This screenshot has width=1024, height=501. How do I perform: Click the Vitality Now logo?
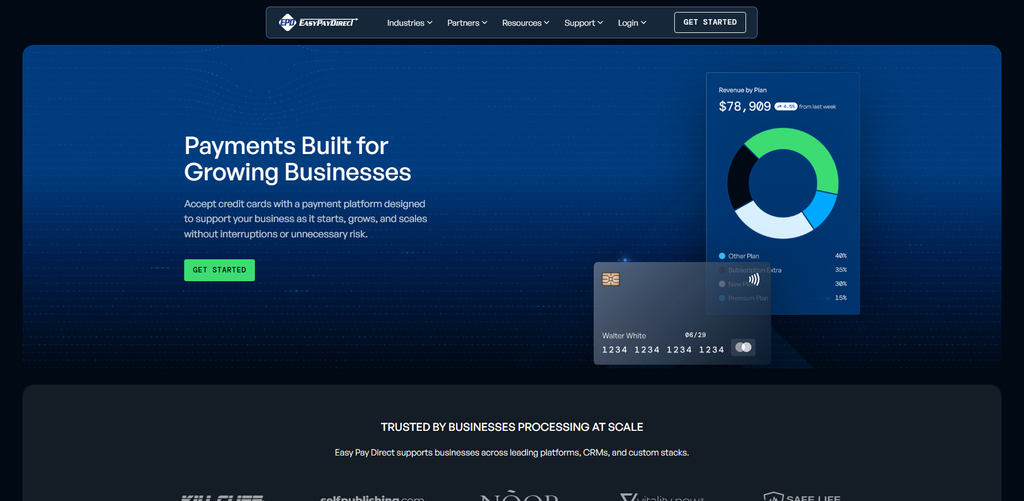click(662, 497)
